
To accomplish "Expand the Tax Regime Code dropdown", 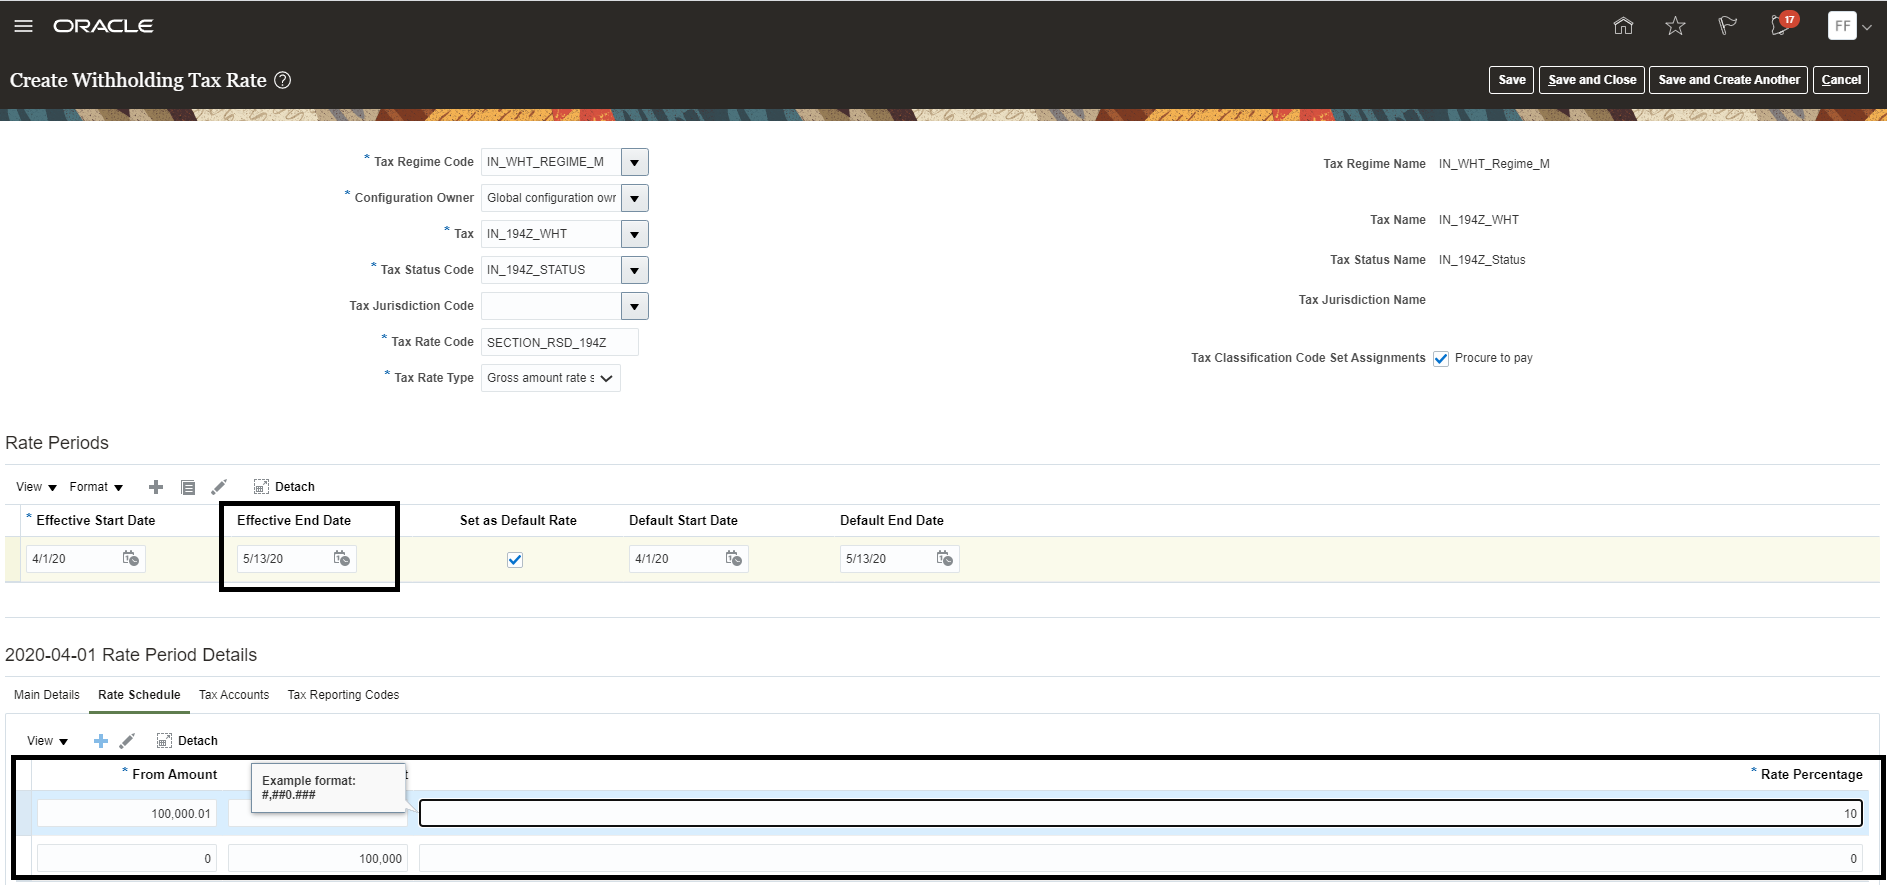I will tap(635, 162).
